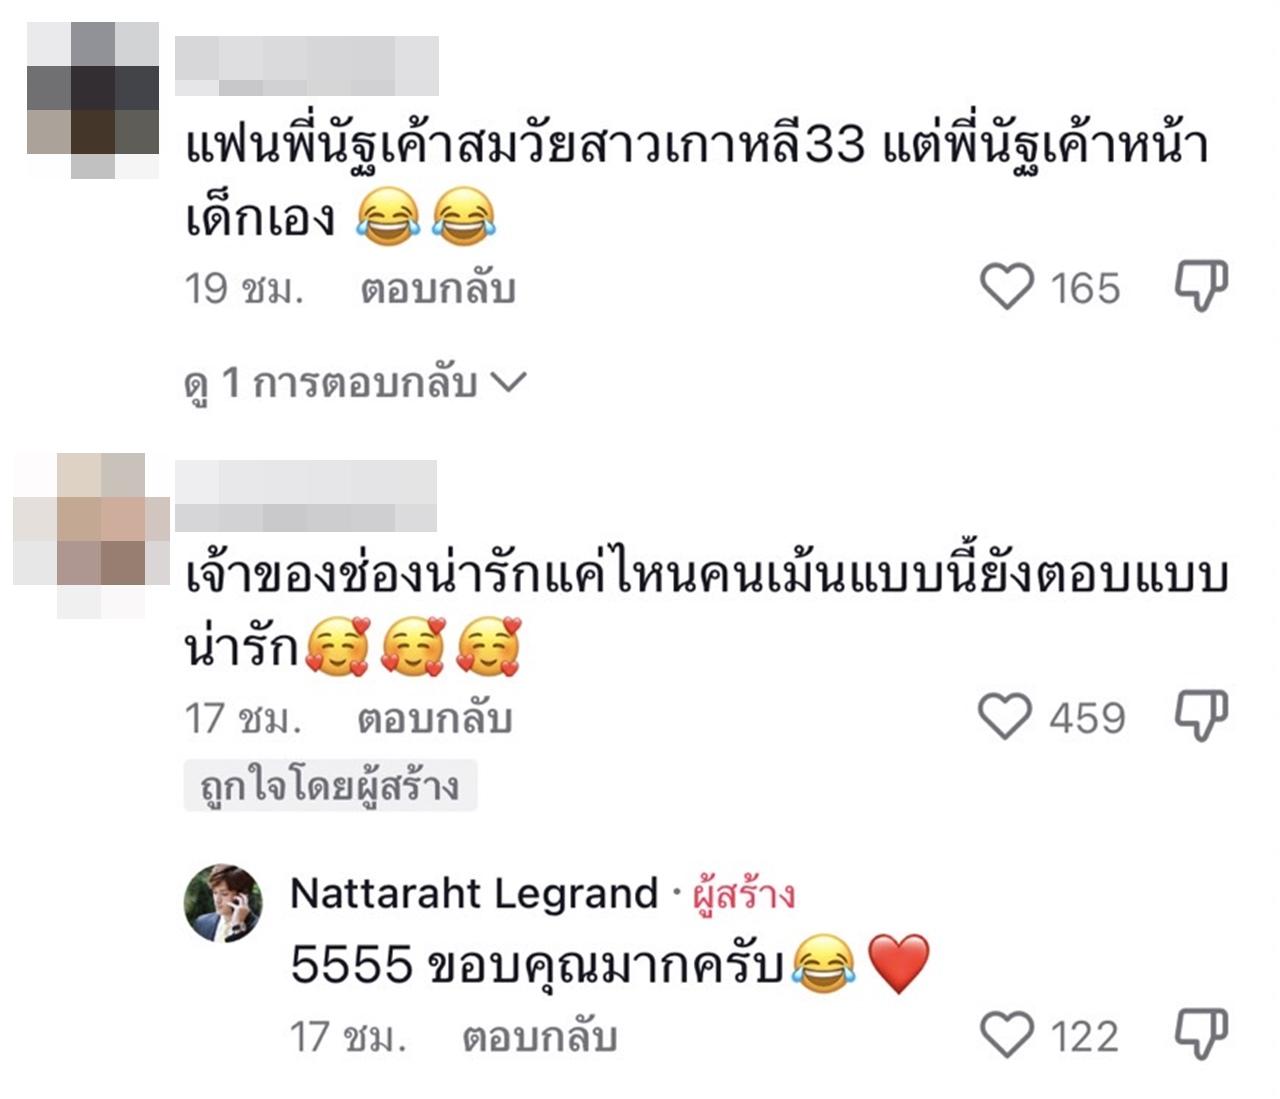
Task: Open the first commenter's blurred username
Action: point(307,66)
